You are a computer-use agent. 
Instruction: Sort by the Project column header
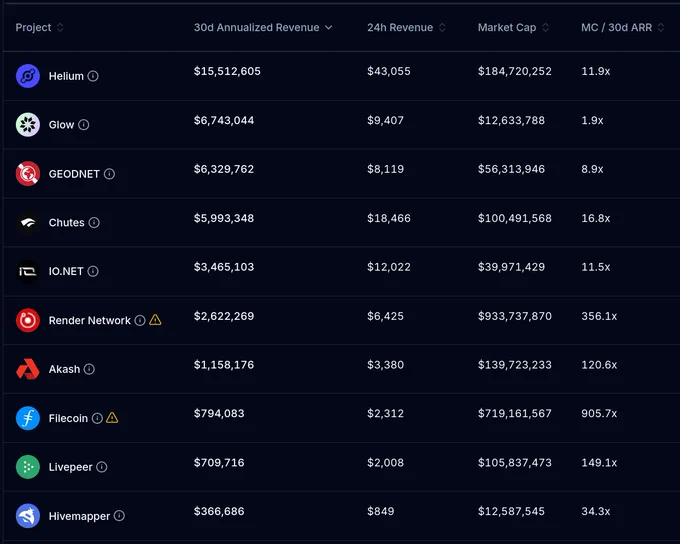click(x=39, y=27)
